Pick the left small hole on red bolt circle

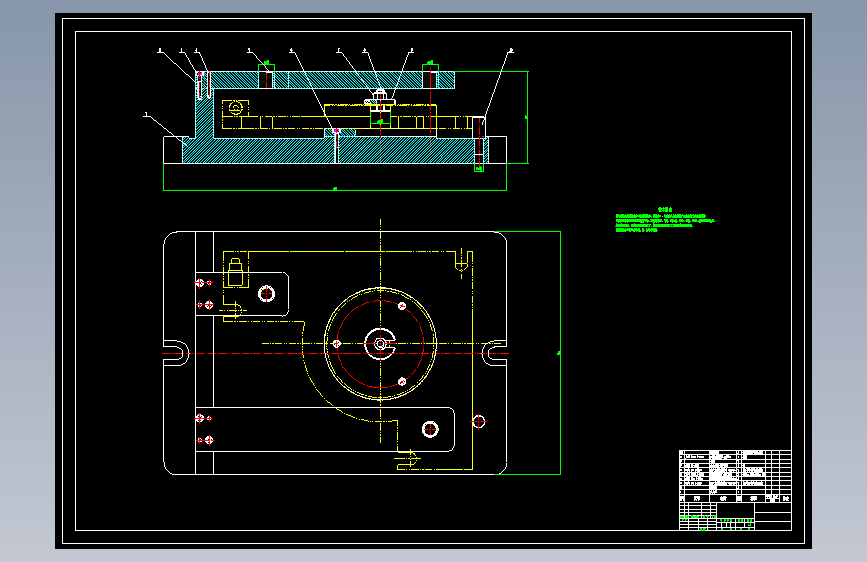337,344
